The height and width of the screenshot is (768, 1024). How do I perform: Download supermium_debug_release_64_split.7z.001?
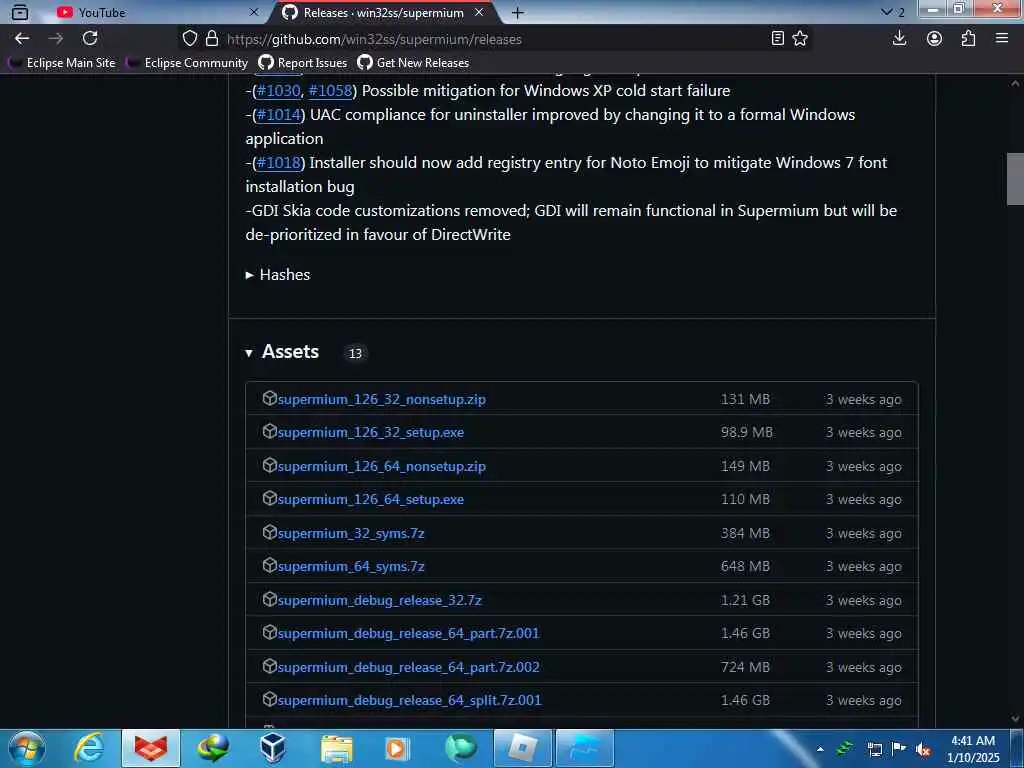tap(409, 700)
